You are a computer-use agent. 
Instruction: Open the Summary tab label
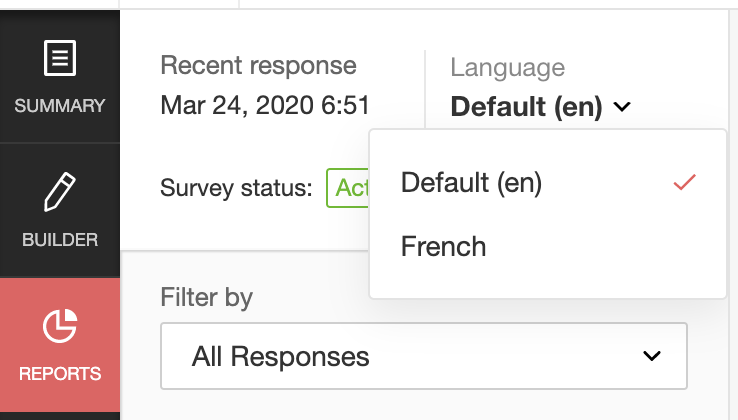[60, 105]
